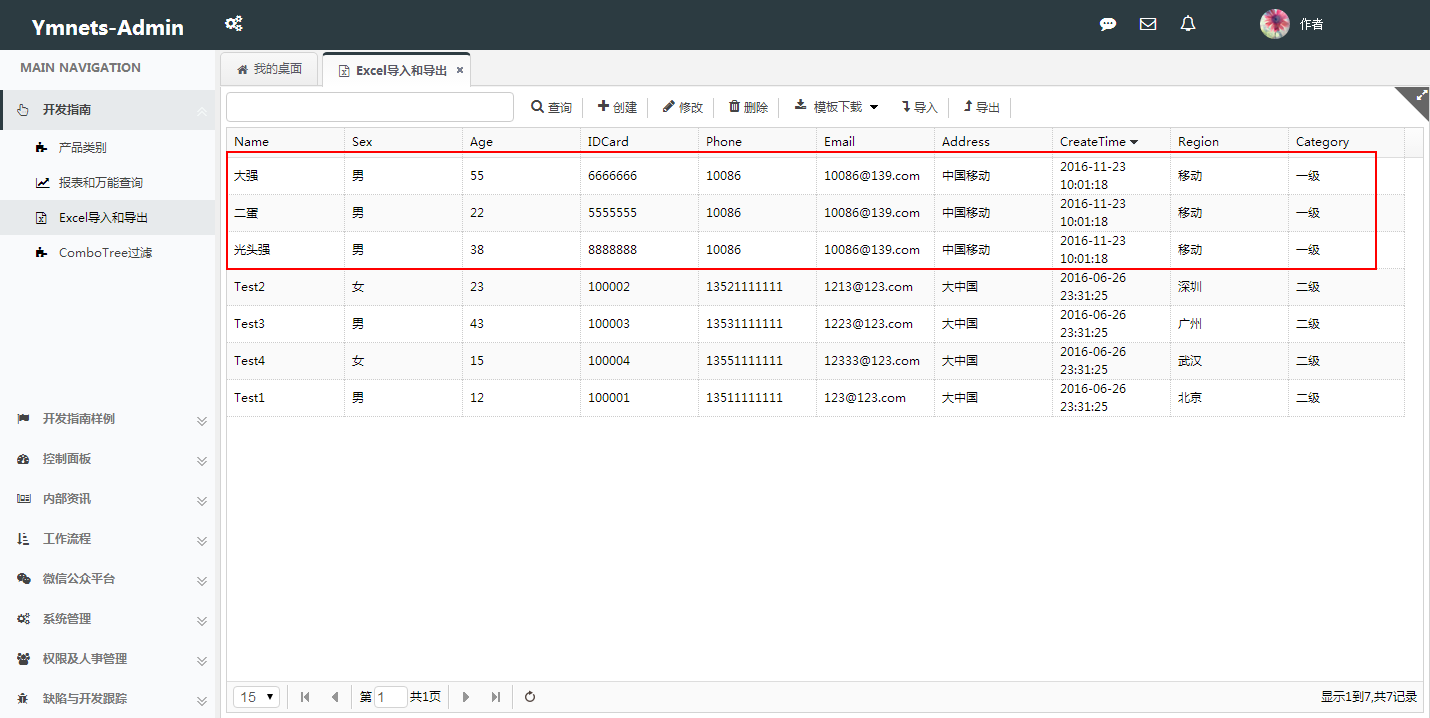Image resolution: width=1430 pixels, height=718 pixels.
Task: Collapse the 开发指南 menu section
Action: (x=108, y=110)
